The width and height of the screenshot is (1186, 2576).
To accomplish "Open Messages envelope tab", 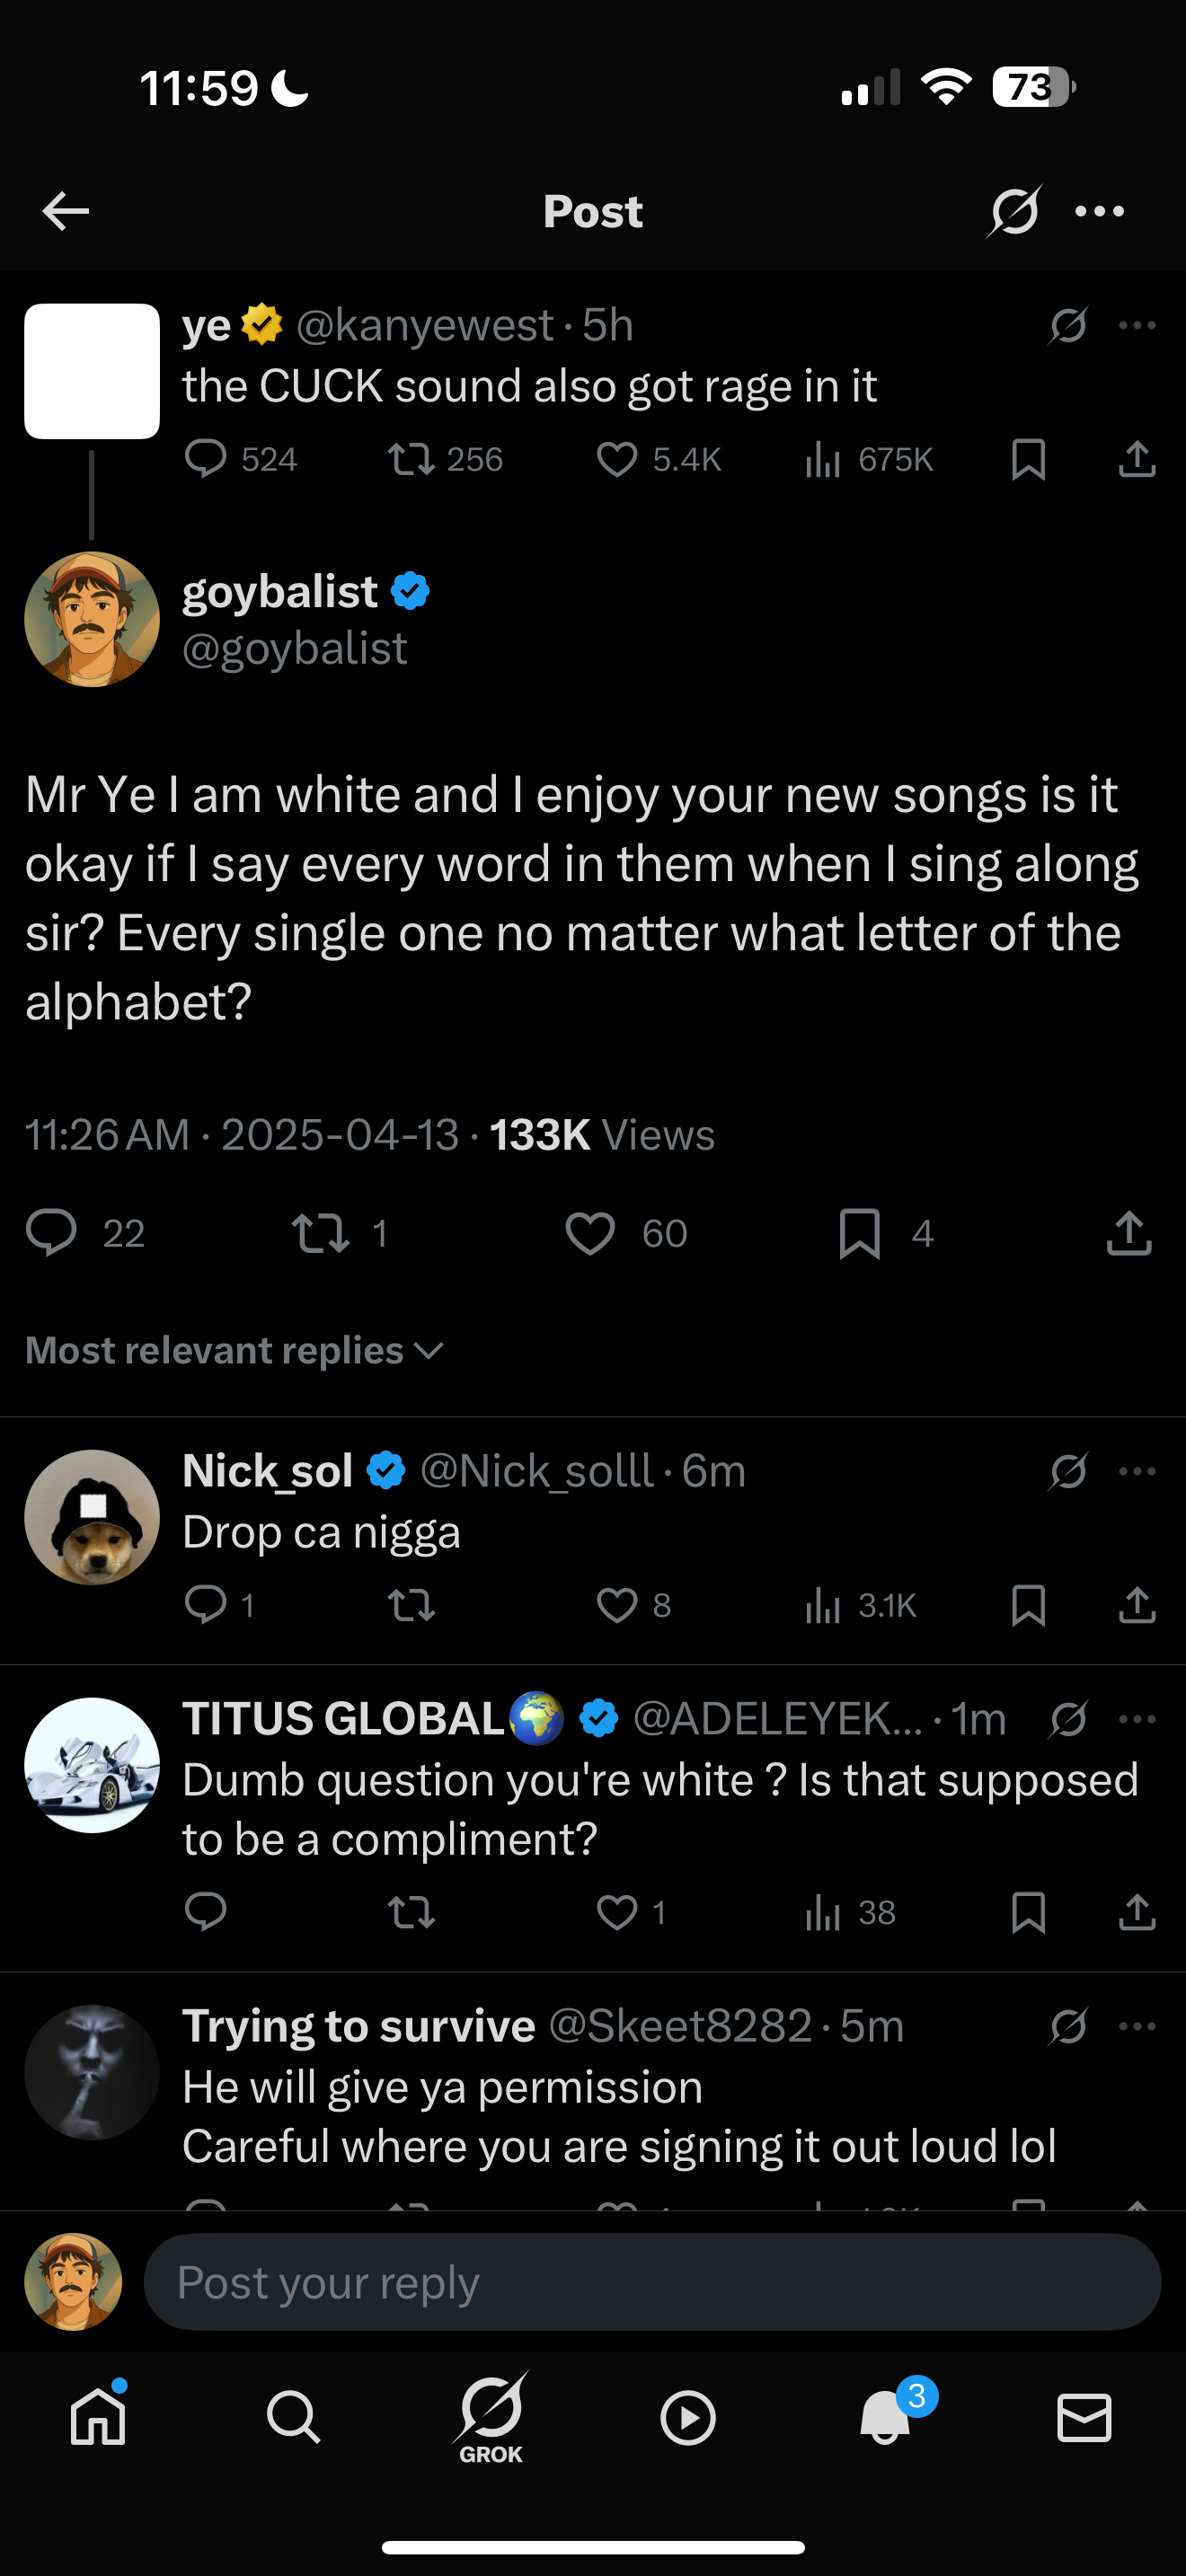I will pyautogui.click(x=1084, y=2418).
